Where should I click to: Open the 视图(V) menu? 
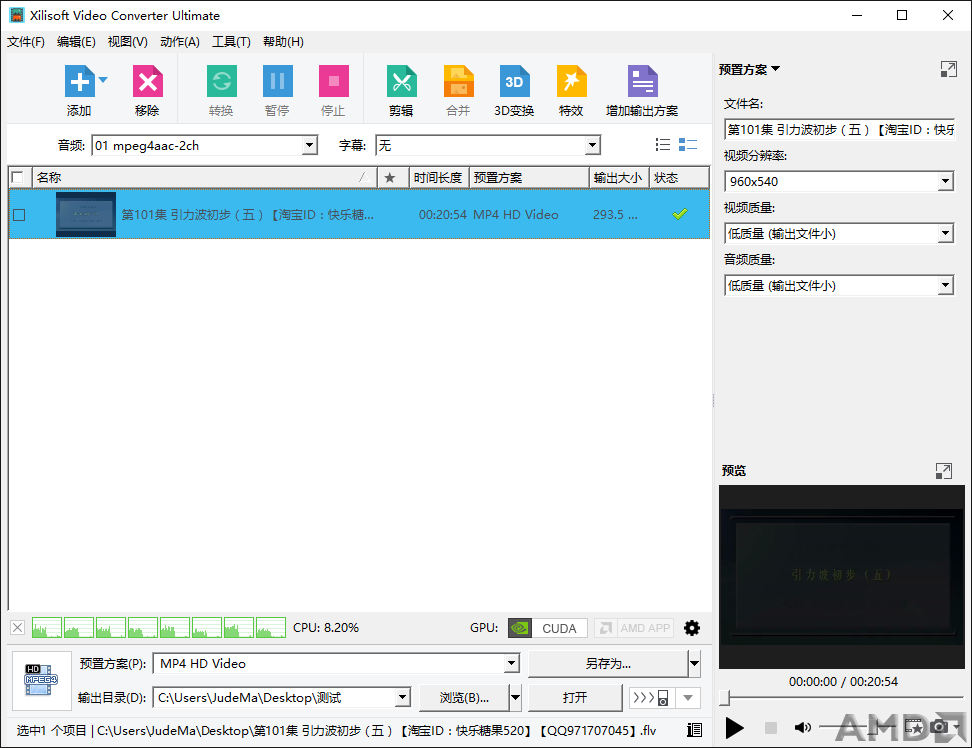click(128, 42)
